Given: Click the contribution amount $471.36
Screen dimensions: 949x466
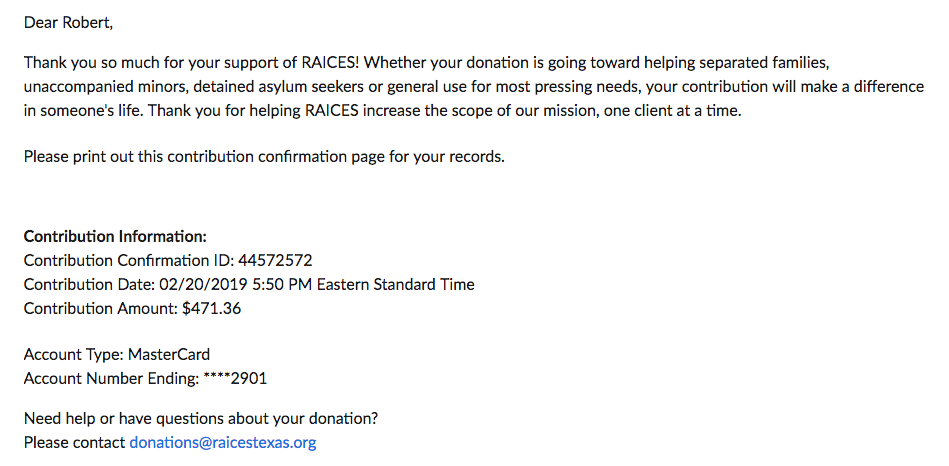Looking at the screenshot, I should click(211, 308).
